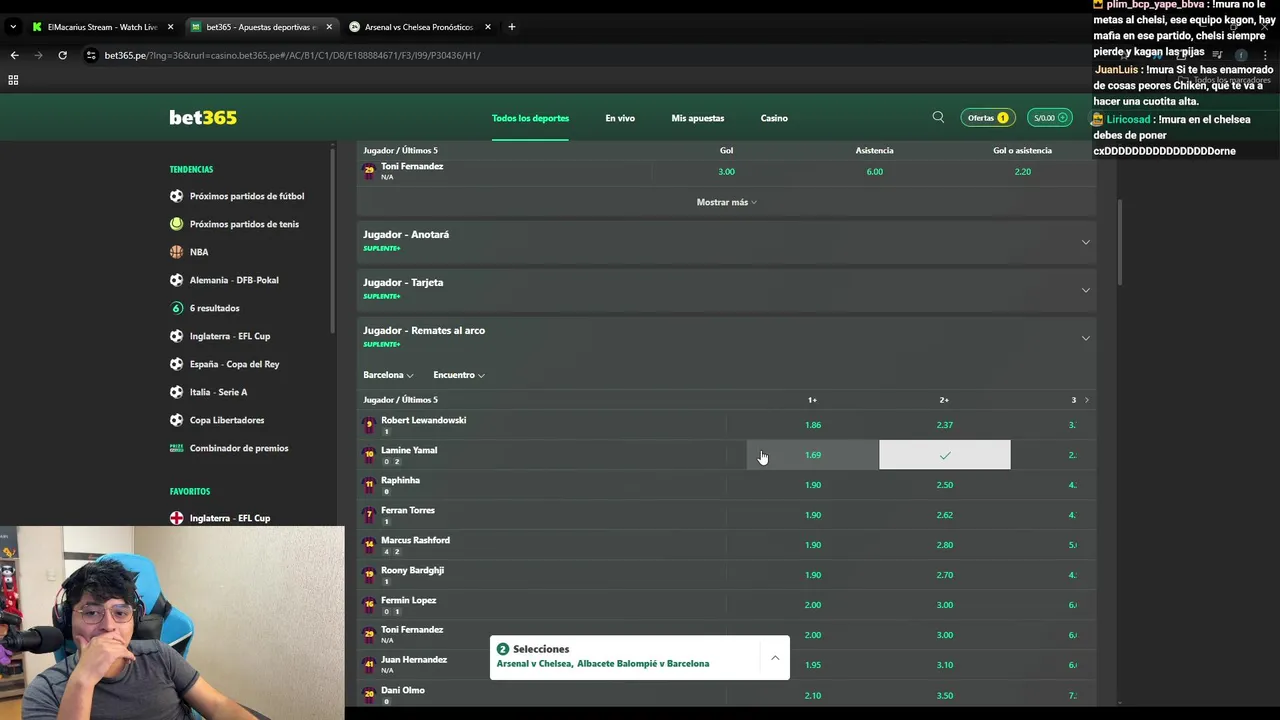Open Combinador de premios link
Screen dimensions: 1280x720
239,448
